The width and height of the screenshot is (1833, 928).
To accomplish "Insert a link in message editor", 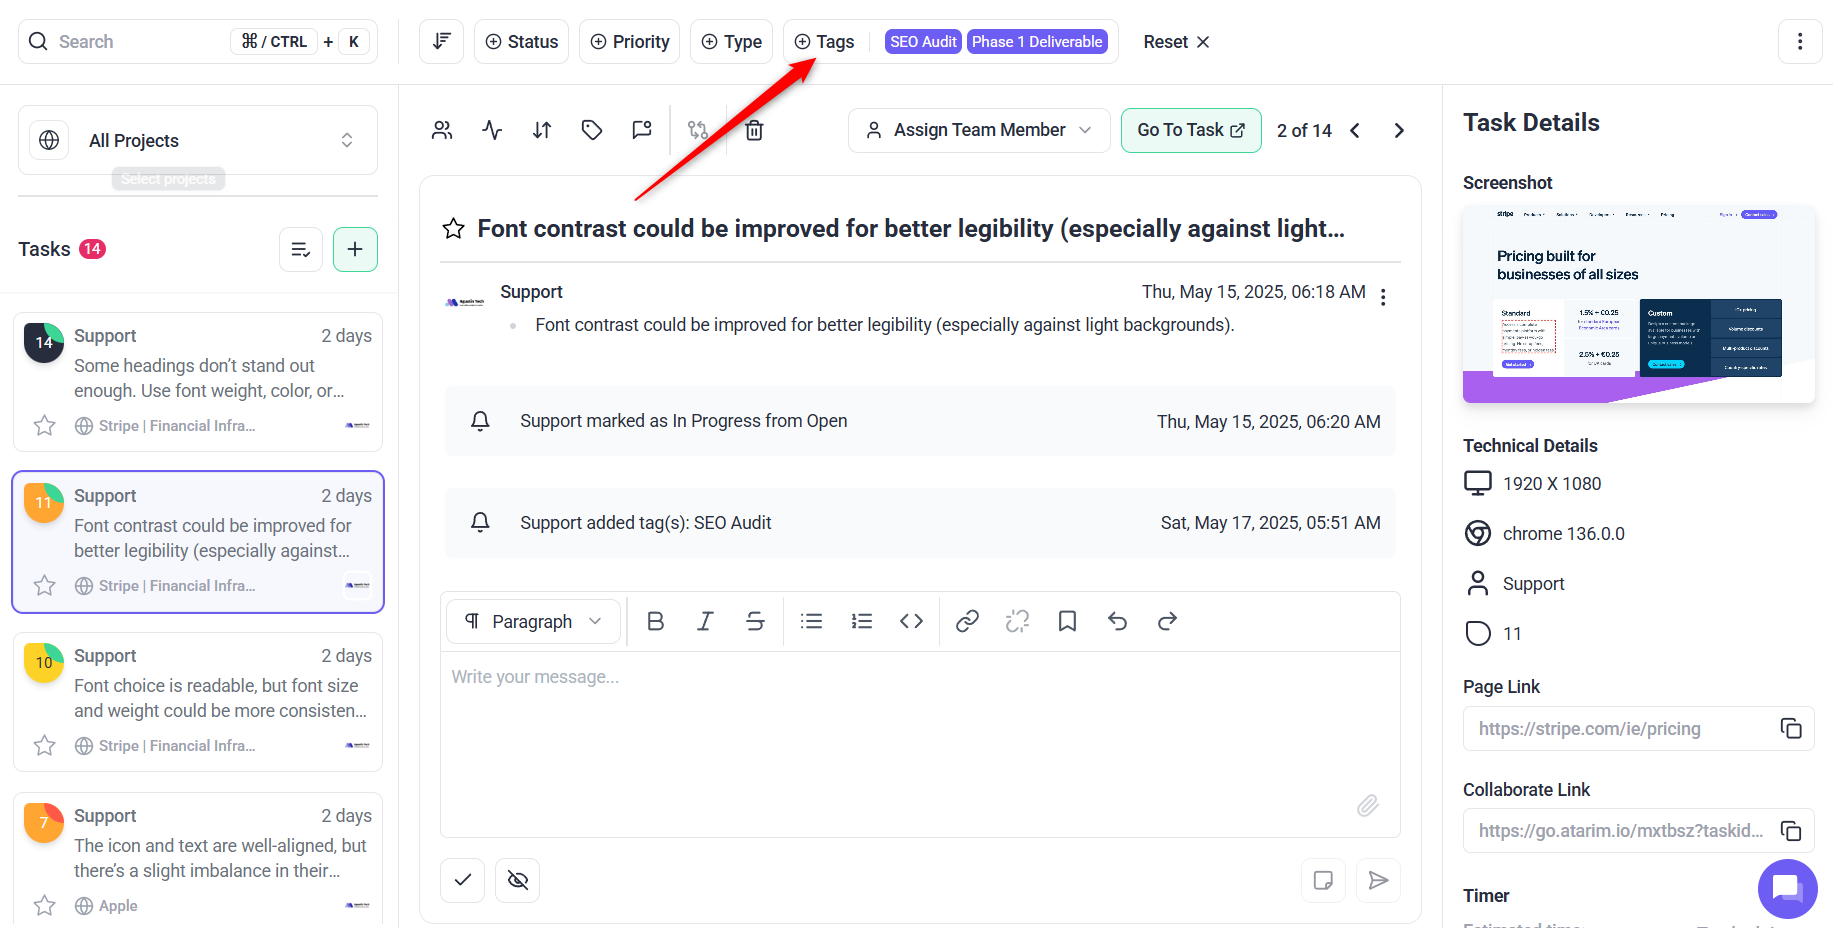I will [x=967, y=622].
